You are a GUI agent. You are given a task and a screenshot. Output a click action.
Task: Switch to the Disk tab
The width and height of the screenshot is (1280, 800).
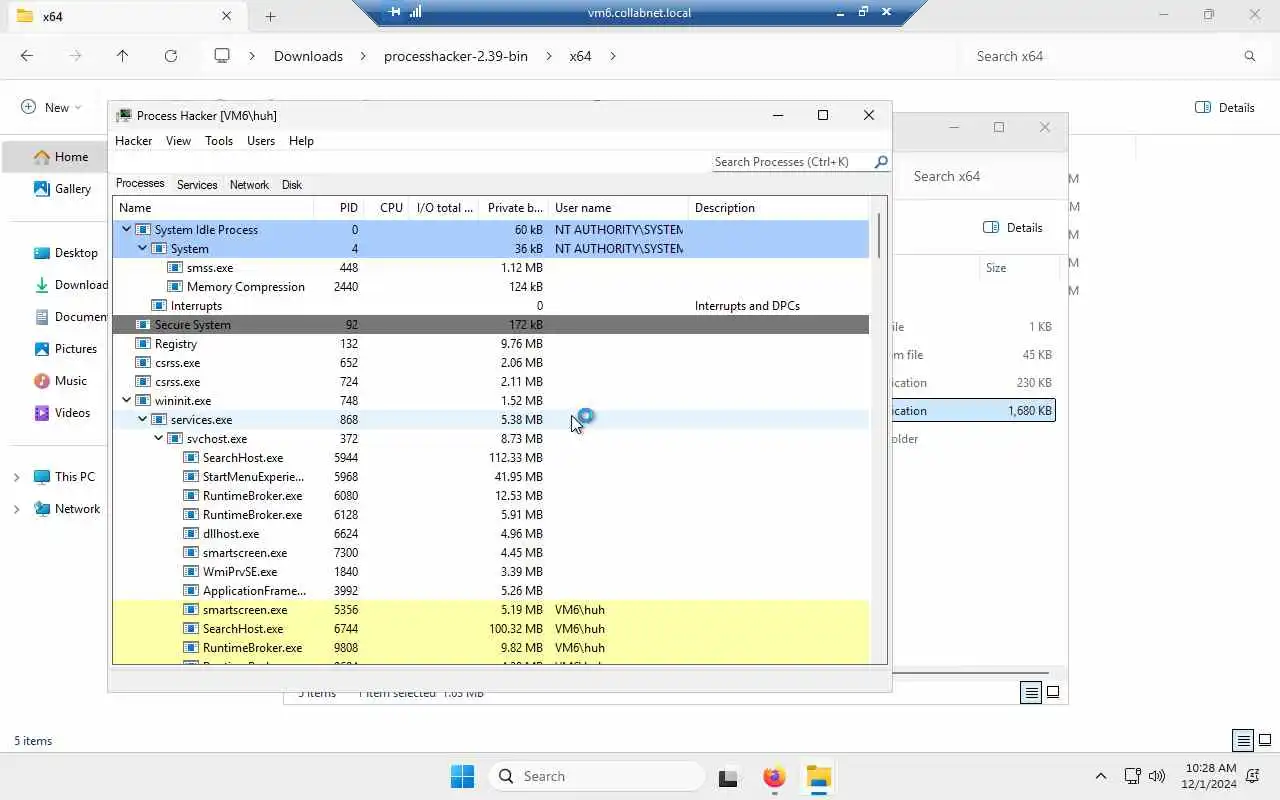click(291, 185)
